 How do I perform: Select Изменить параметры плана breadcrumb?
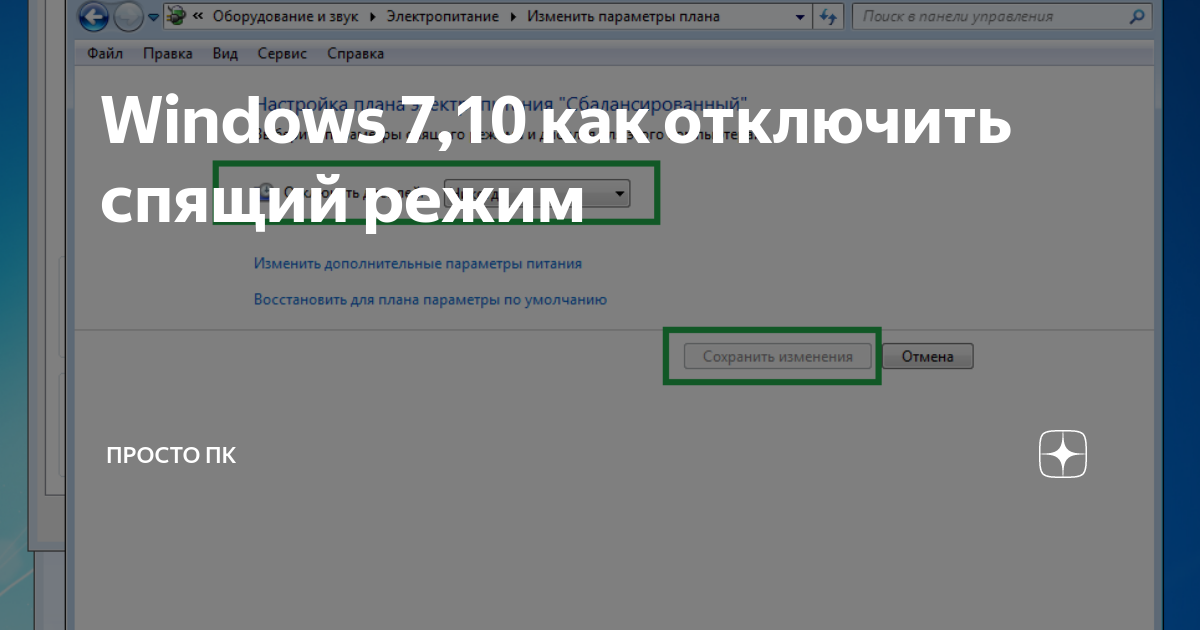click(x=623, y=17)
